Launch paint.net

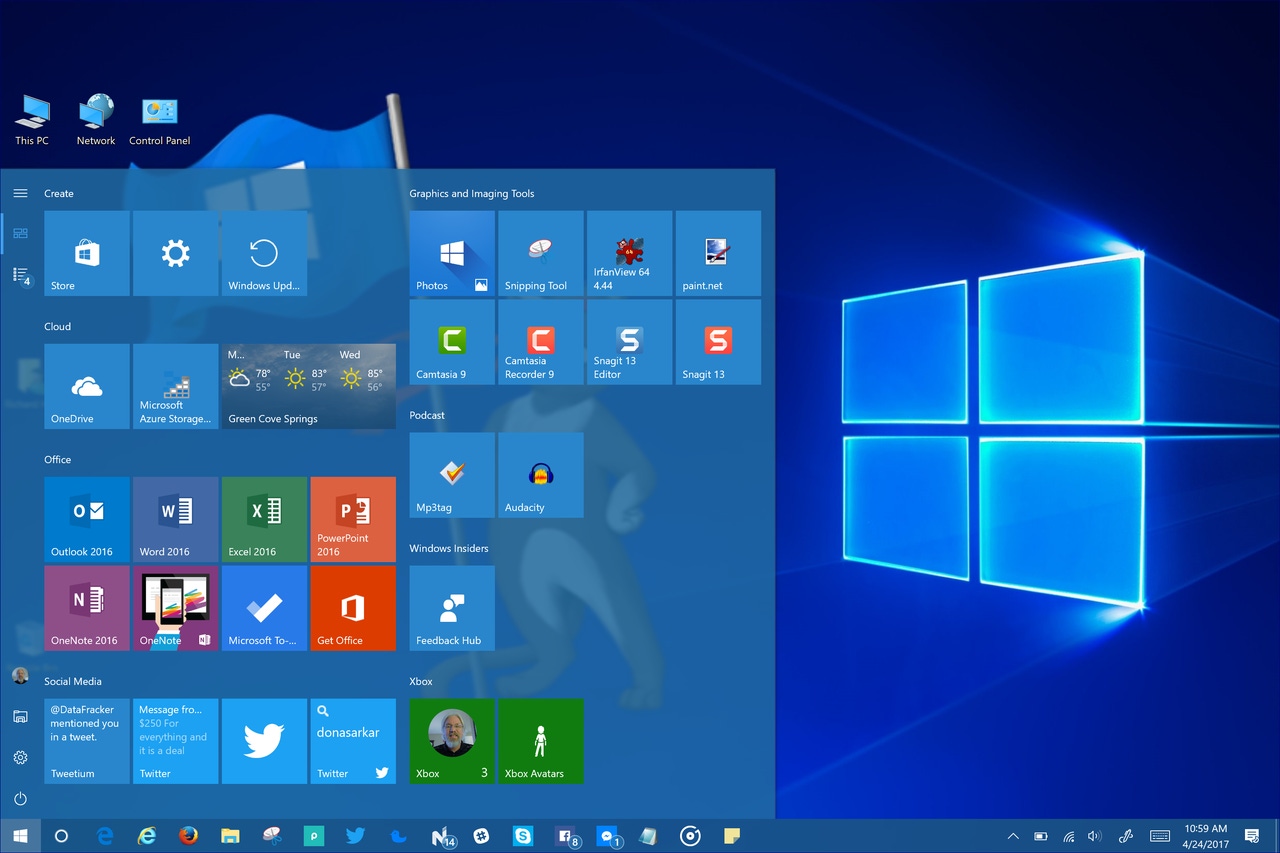718,250
